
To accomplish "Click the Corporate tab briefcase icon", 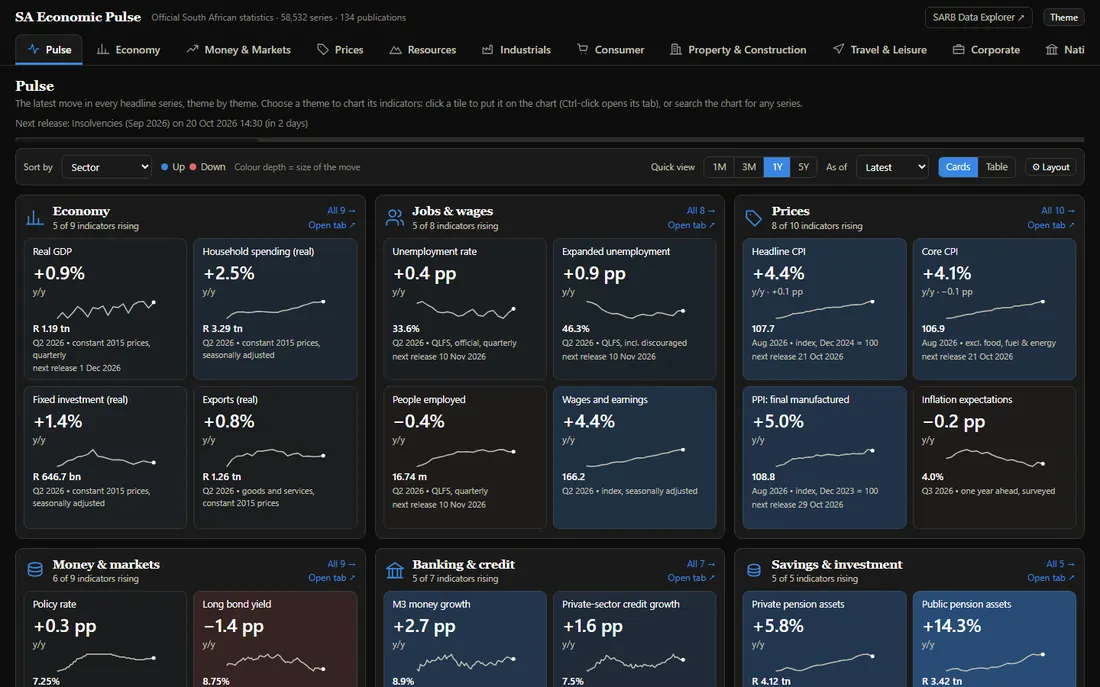I will point(958,49).
